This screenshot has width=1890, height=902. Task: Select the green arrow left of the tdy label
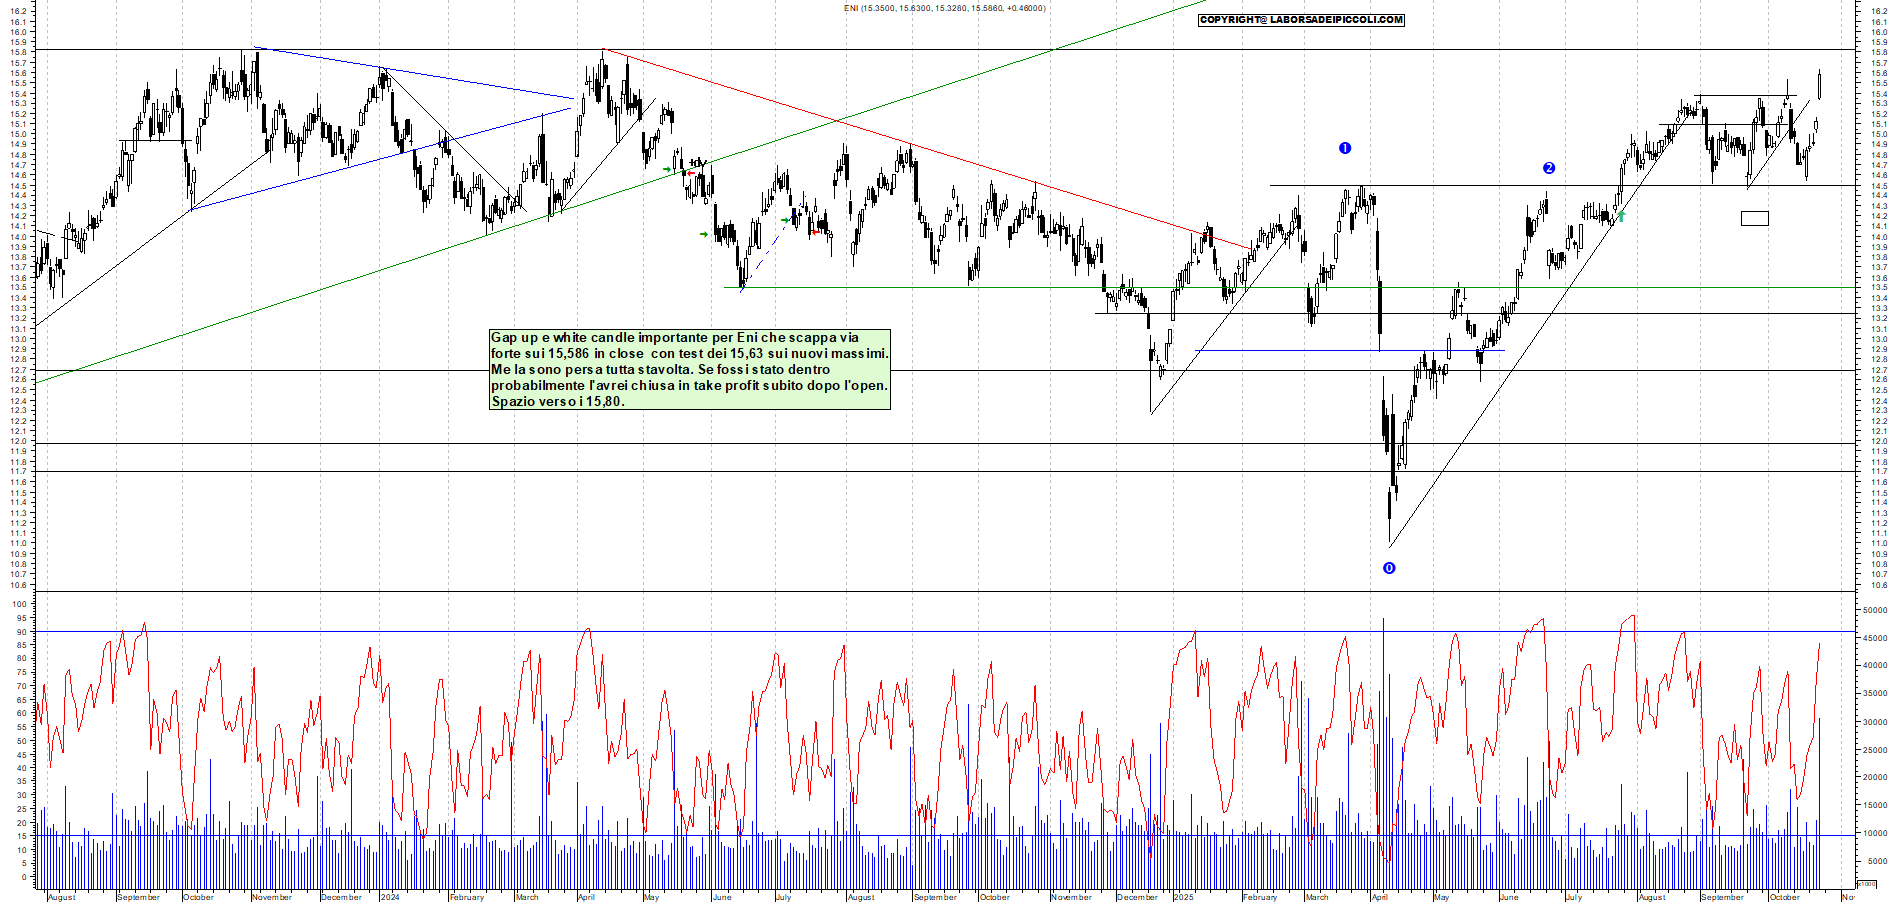pyautogui.click(x=668, y=169)
